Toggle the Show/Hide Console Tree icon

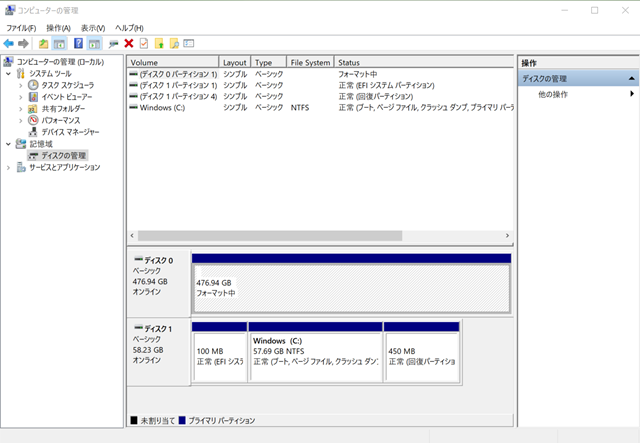[60, 43]
